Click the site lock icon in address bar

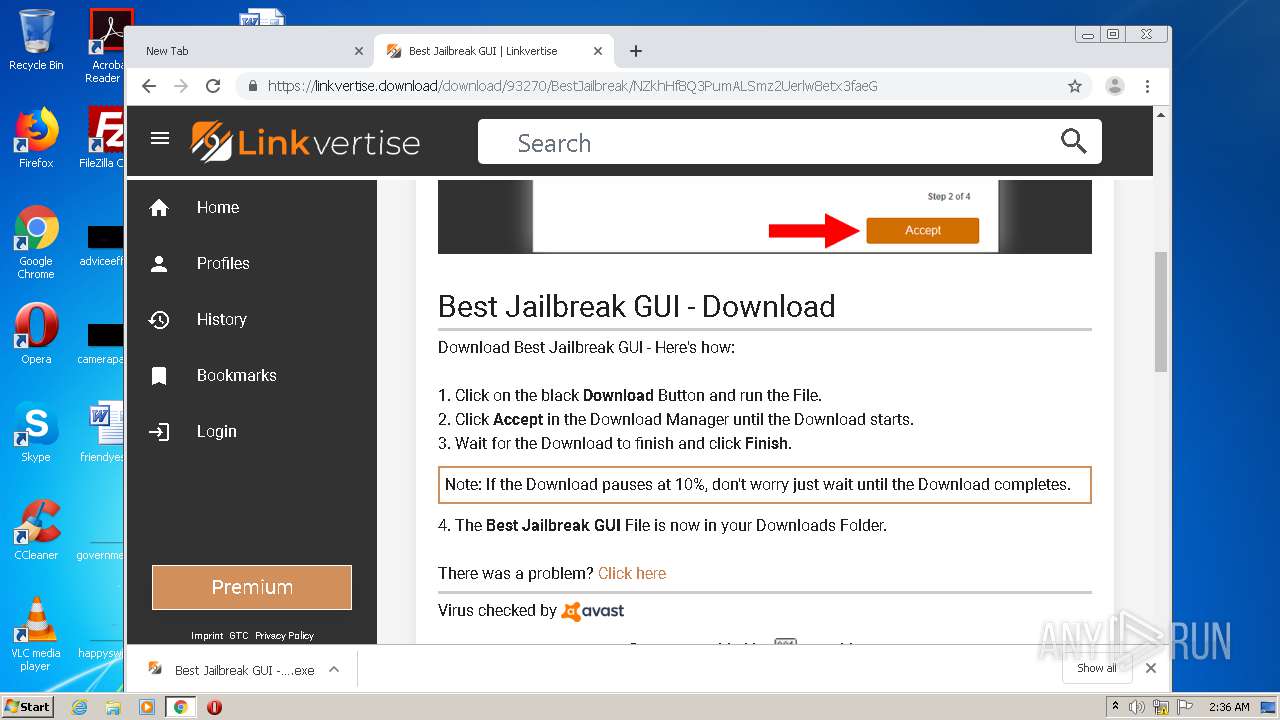point(253,86)
